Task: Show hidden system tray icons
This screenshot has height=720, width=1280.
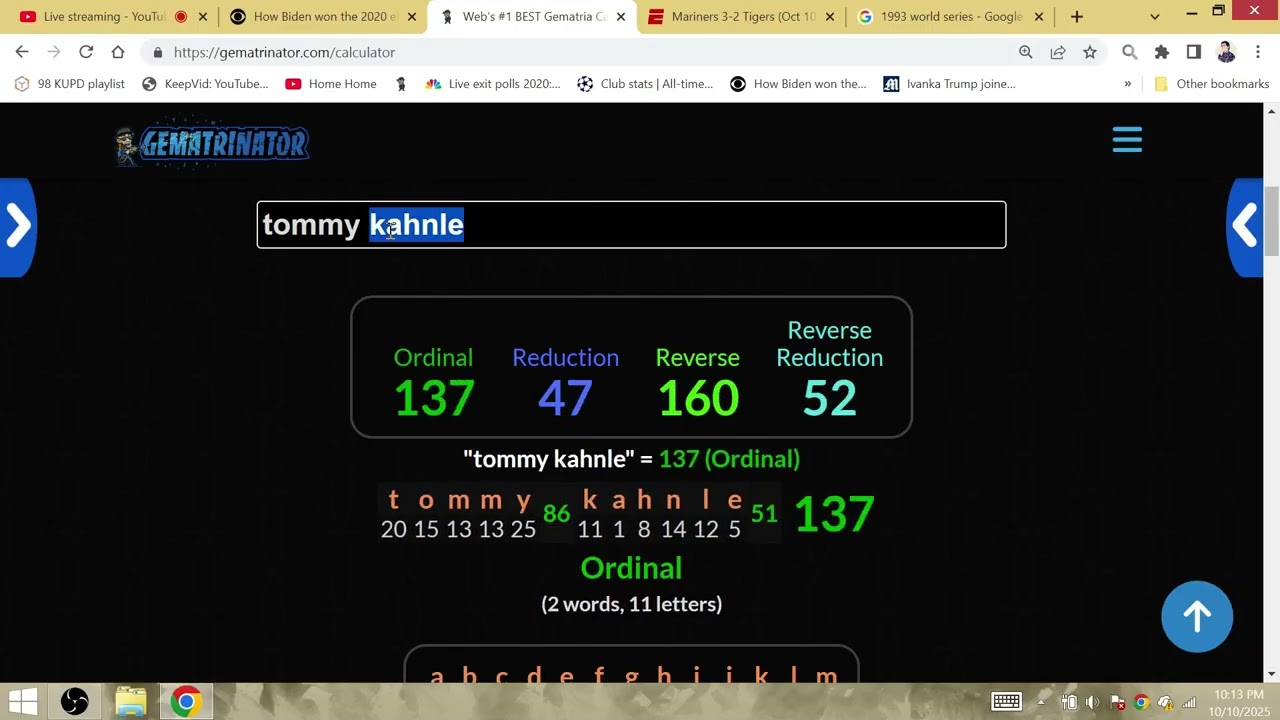Action: coord(1041,702)
